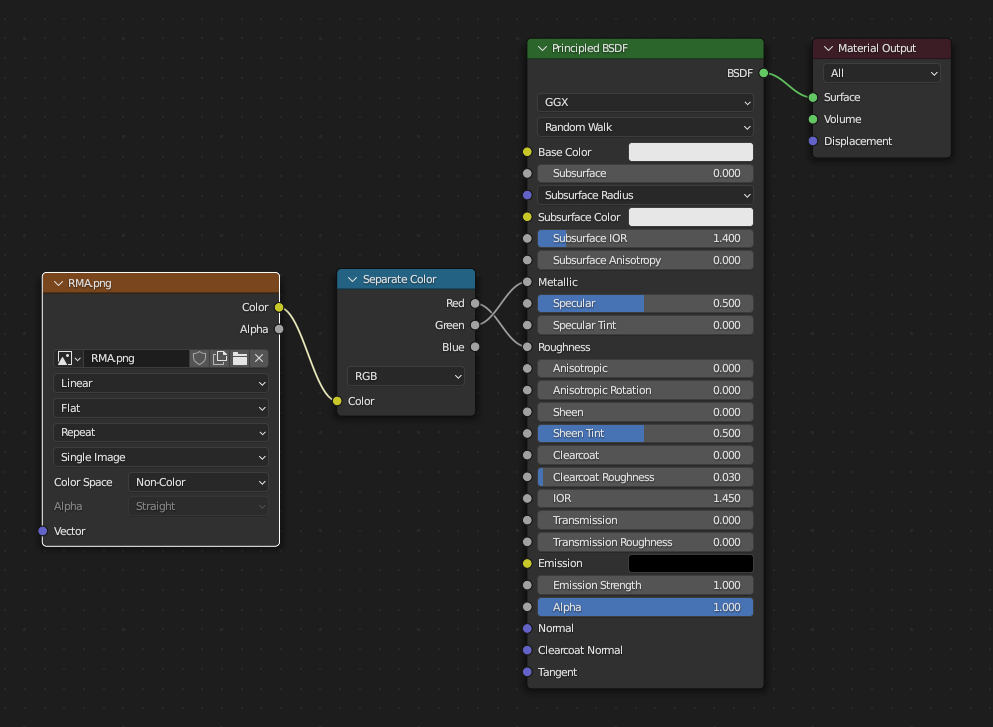993x727 pixels.
Task: Click the Specular slider
Action: [645, 303]
